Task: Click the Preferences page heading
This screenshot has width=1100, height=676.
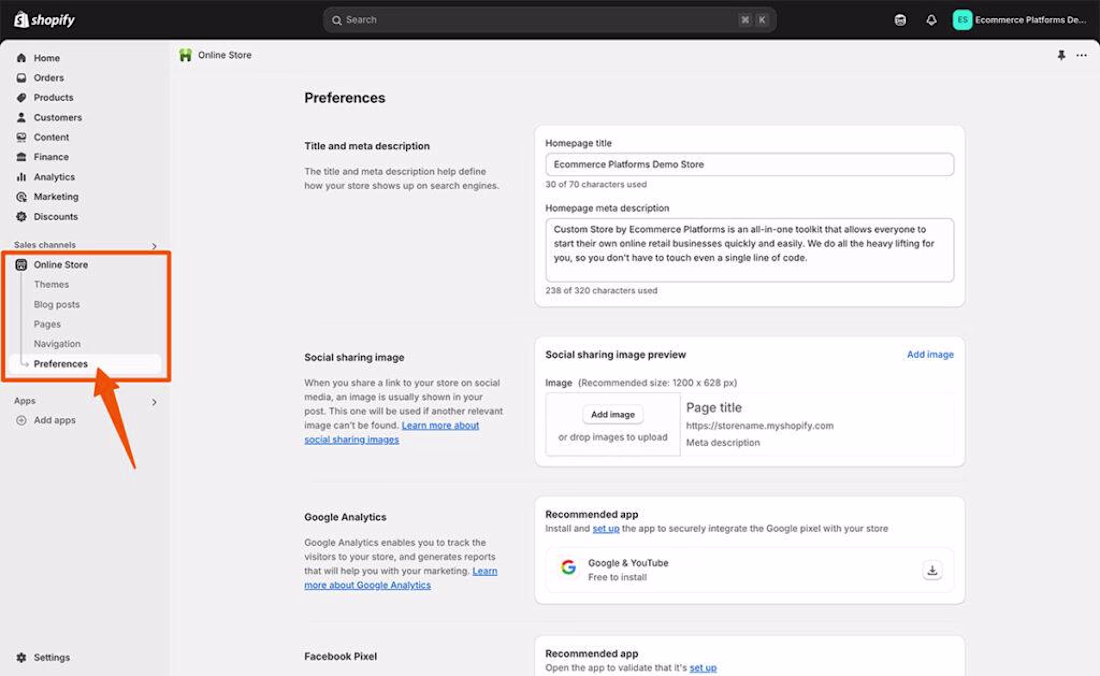Action: 344,98
